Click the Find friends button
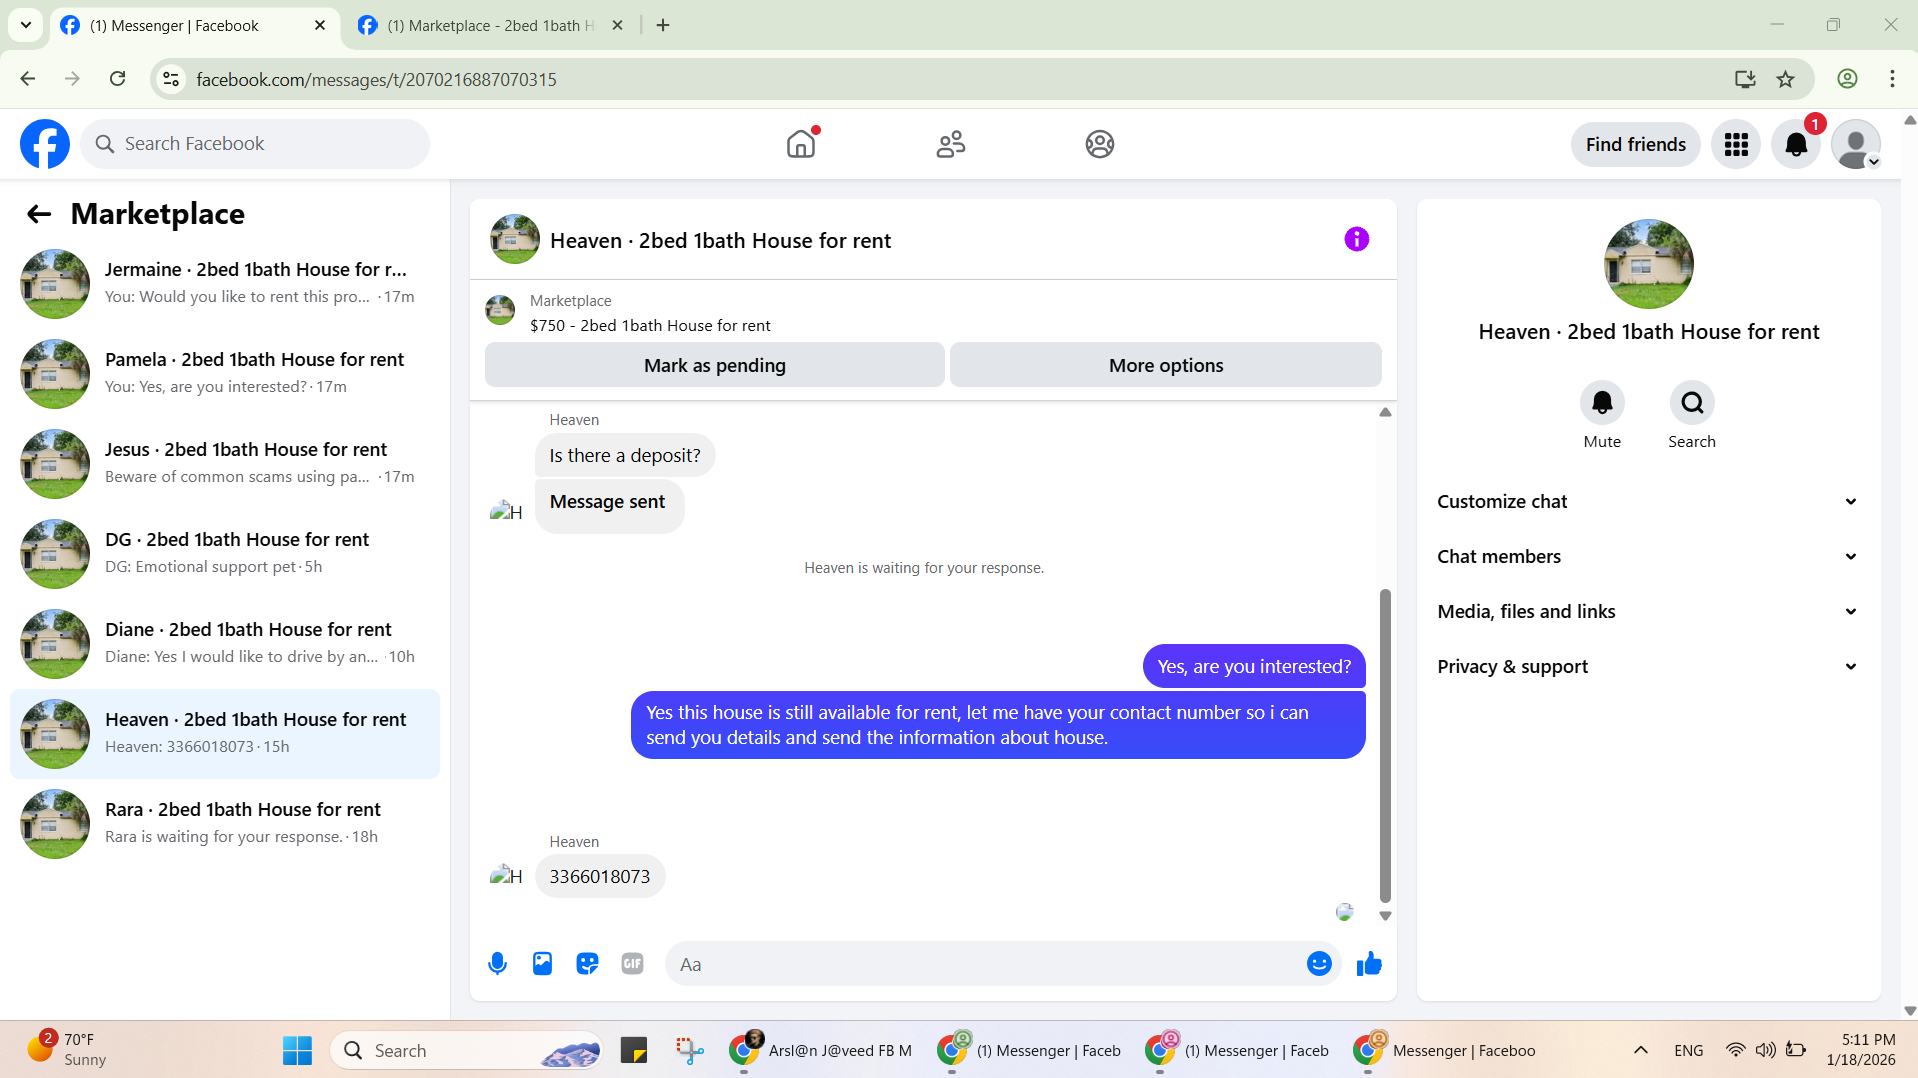Screen dimensions: 1918x1078 click(1635, 144)
